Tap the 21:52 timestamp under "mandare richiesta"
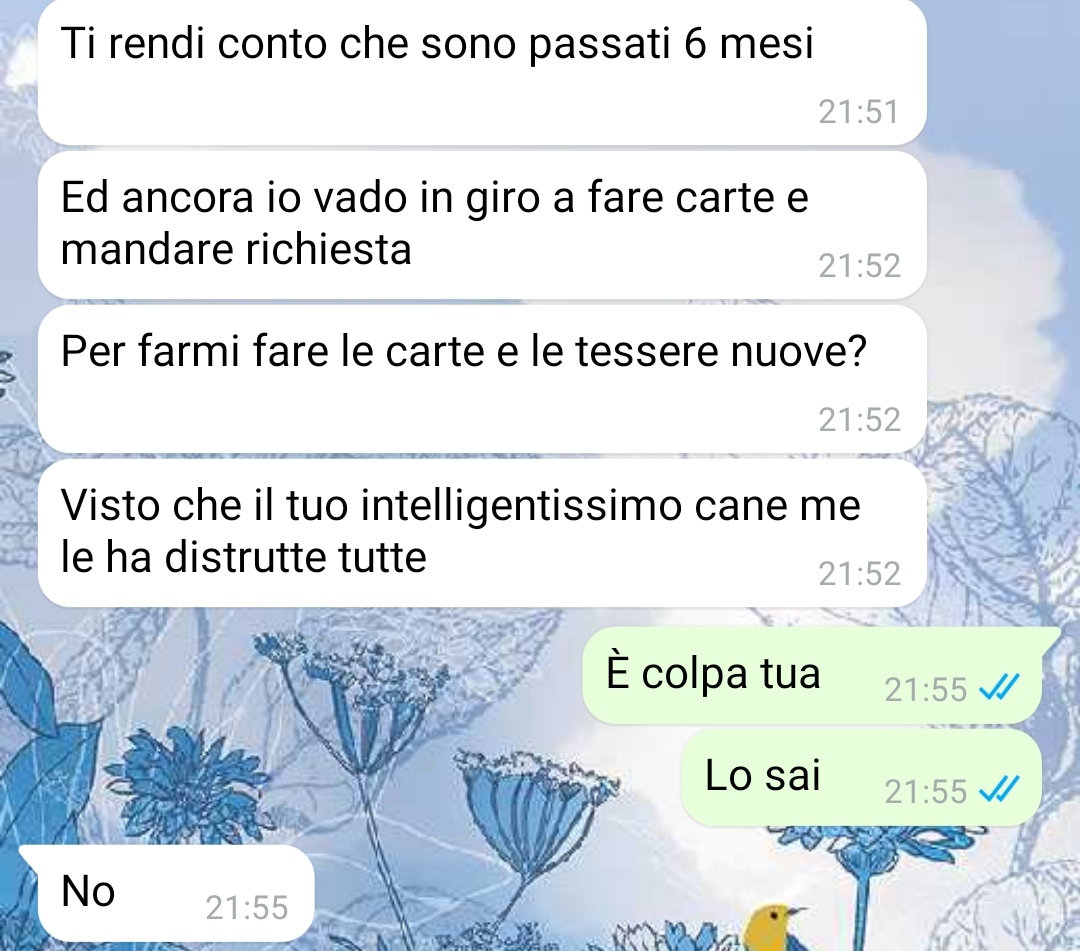Screen dimensions: 1080x951 (859, 266)
